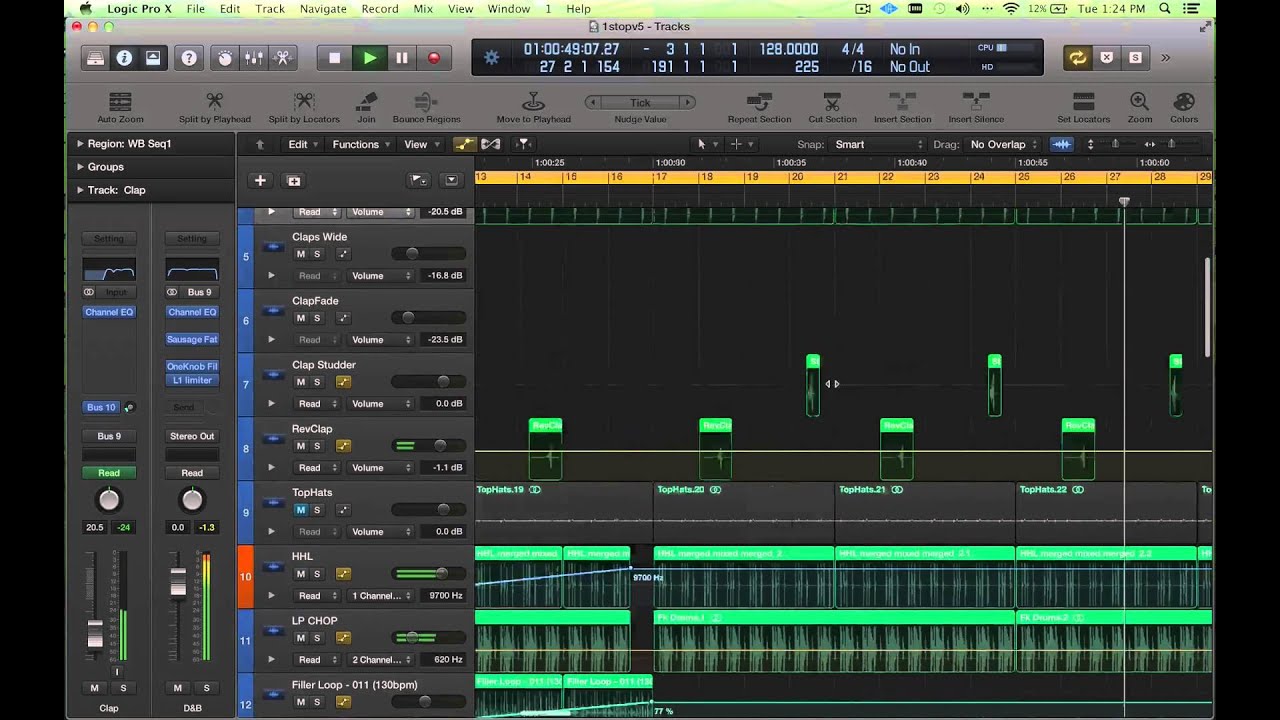The width and height of the screenshot is (1280, 720).
Task: Click the Stop transport button
Action: [x=335, y=58]
